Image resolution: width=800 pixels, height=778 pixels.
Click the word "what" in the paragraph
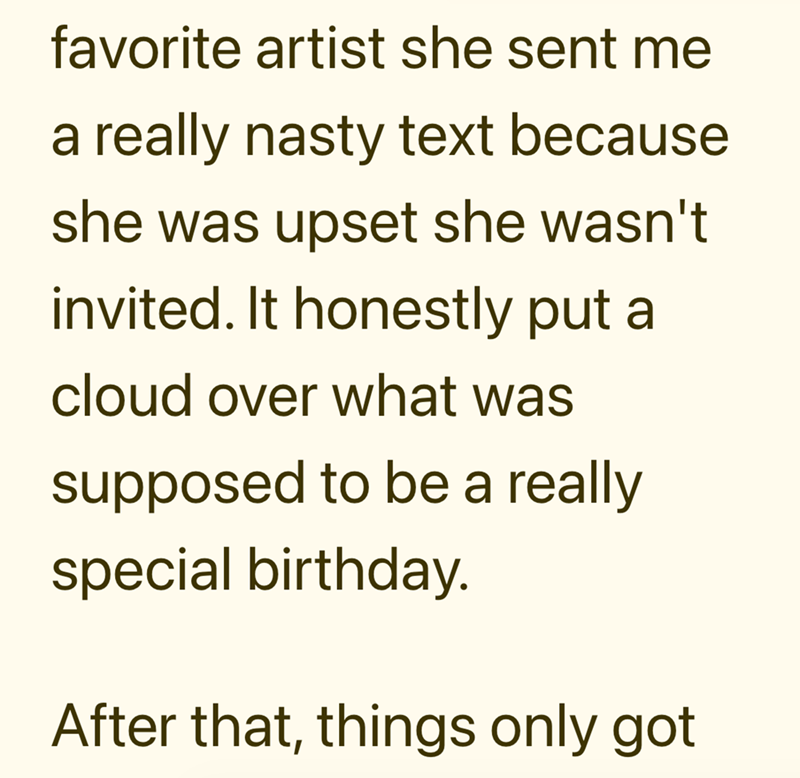[394, 395]
